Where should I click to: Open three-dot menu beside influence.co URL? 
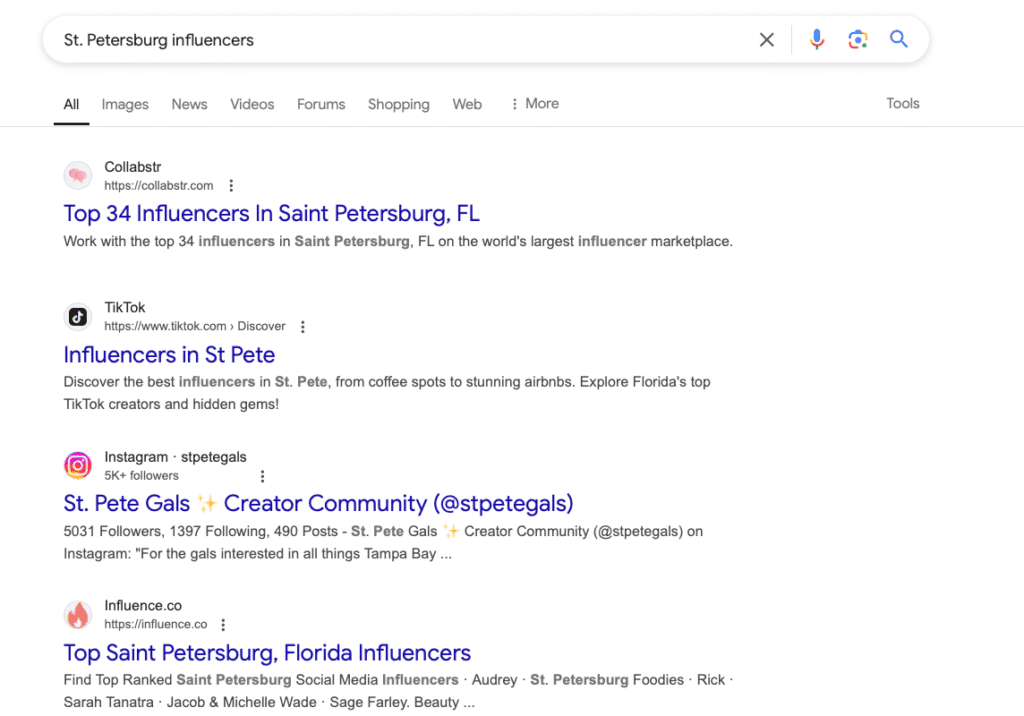point(223,625)
